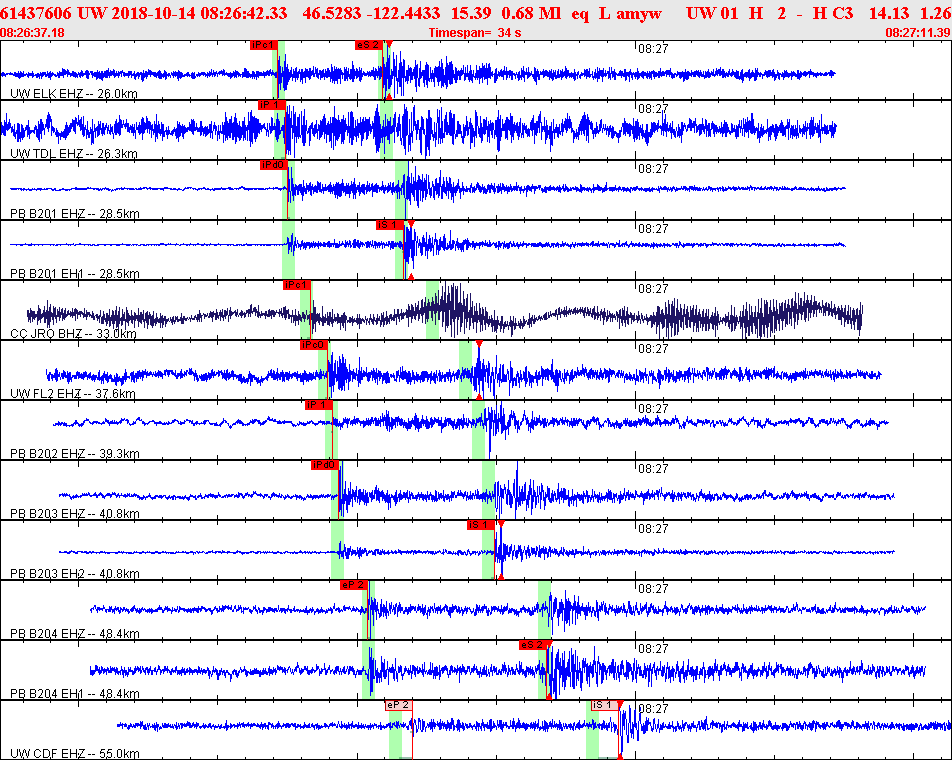952x760 pixels.
Task: Select the longitude value '-122.4433' in header
Action: click(403, 13)
